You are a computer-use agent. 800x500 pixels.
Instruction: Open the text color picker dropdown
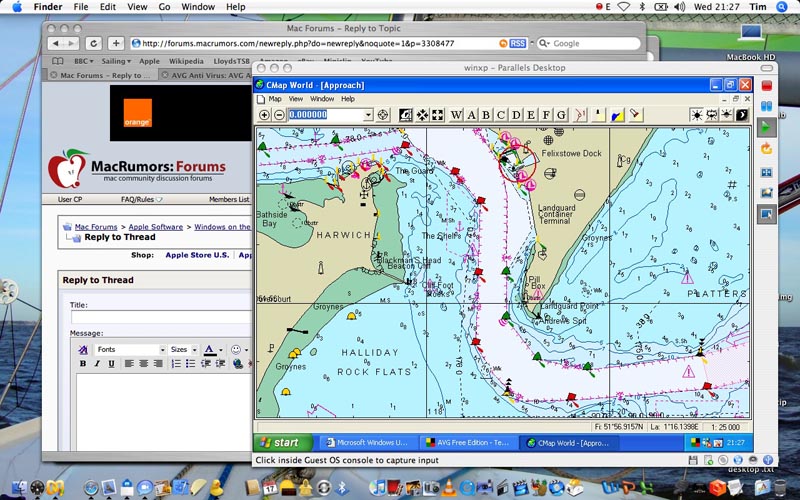click(221, 350)
